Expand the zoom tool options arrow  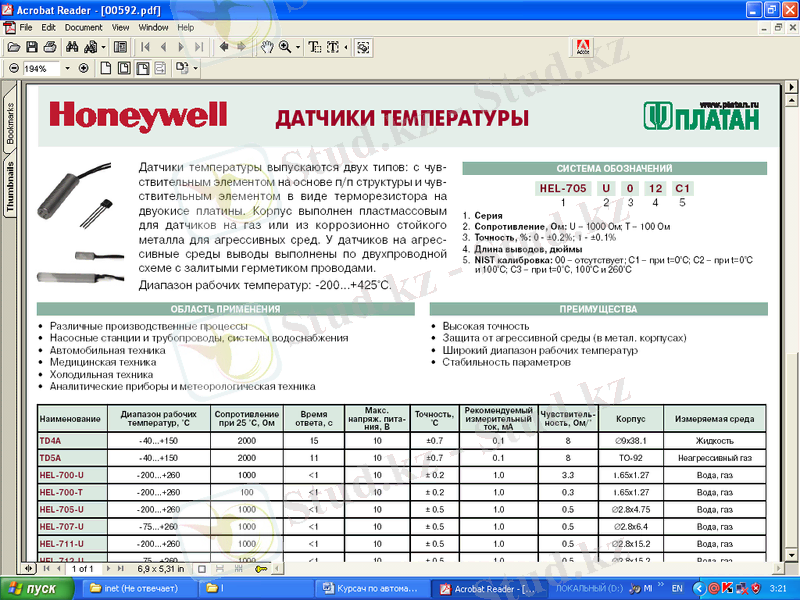click(298, 47)
